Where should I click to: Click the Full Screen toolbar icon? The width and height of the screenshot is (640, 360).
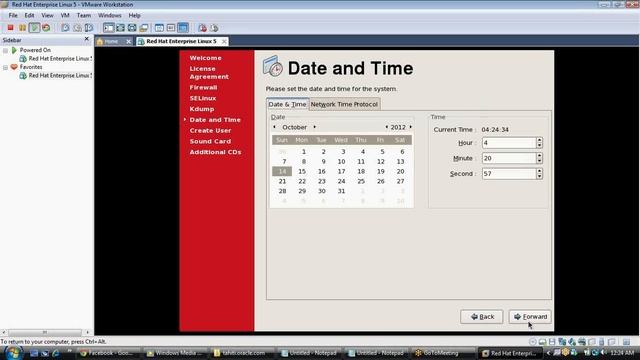coord(132,28)
